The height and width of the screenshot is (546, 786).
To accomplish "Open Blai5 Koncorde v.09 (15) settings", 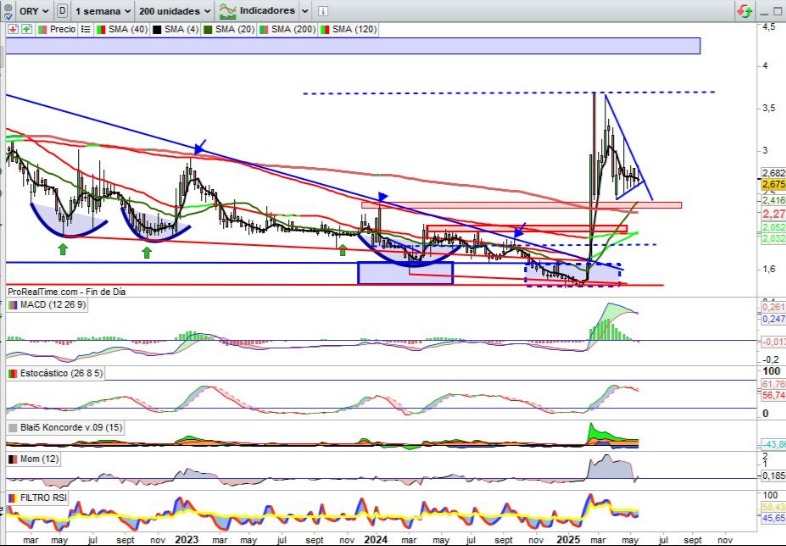I will pos(65,428).
